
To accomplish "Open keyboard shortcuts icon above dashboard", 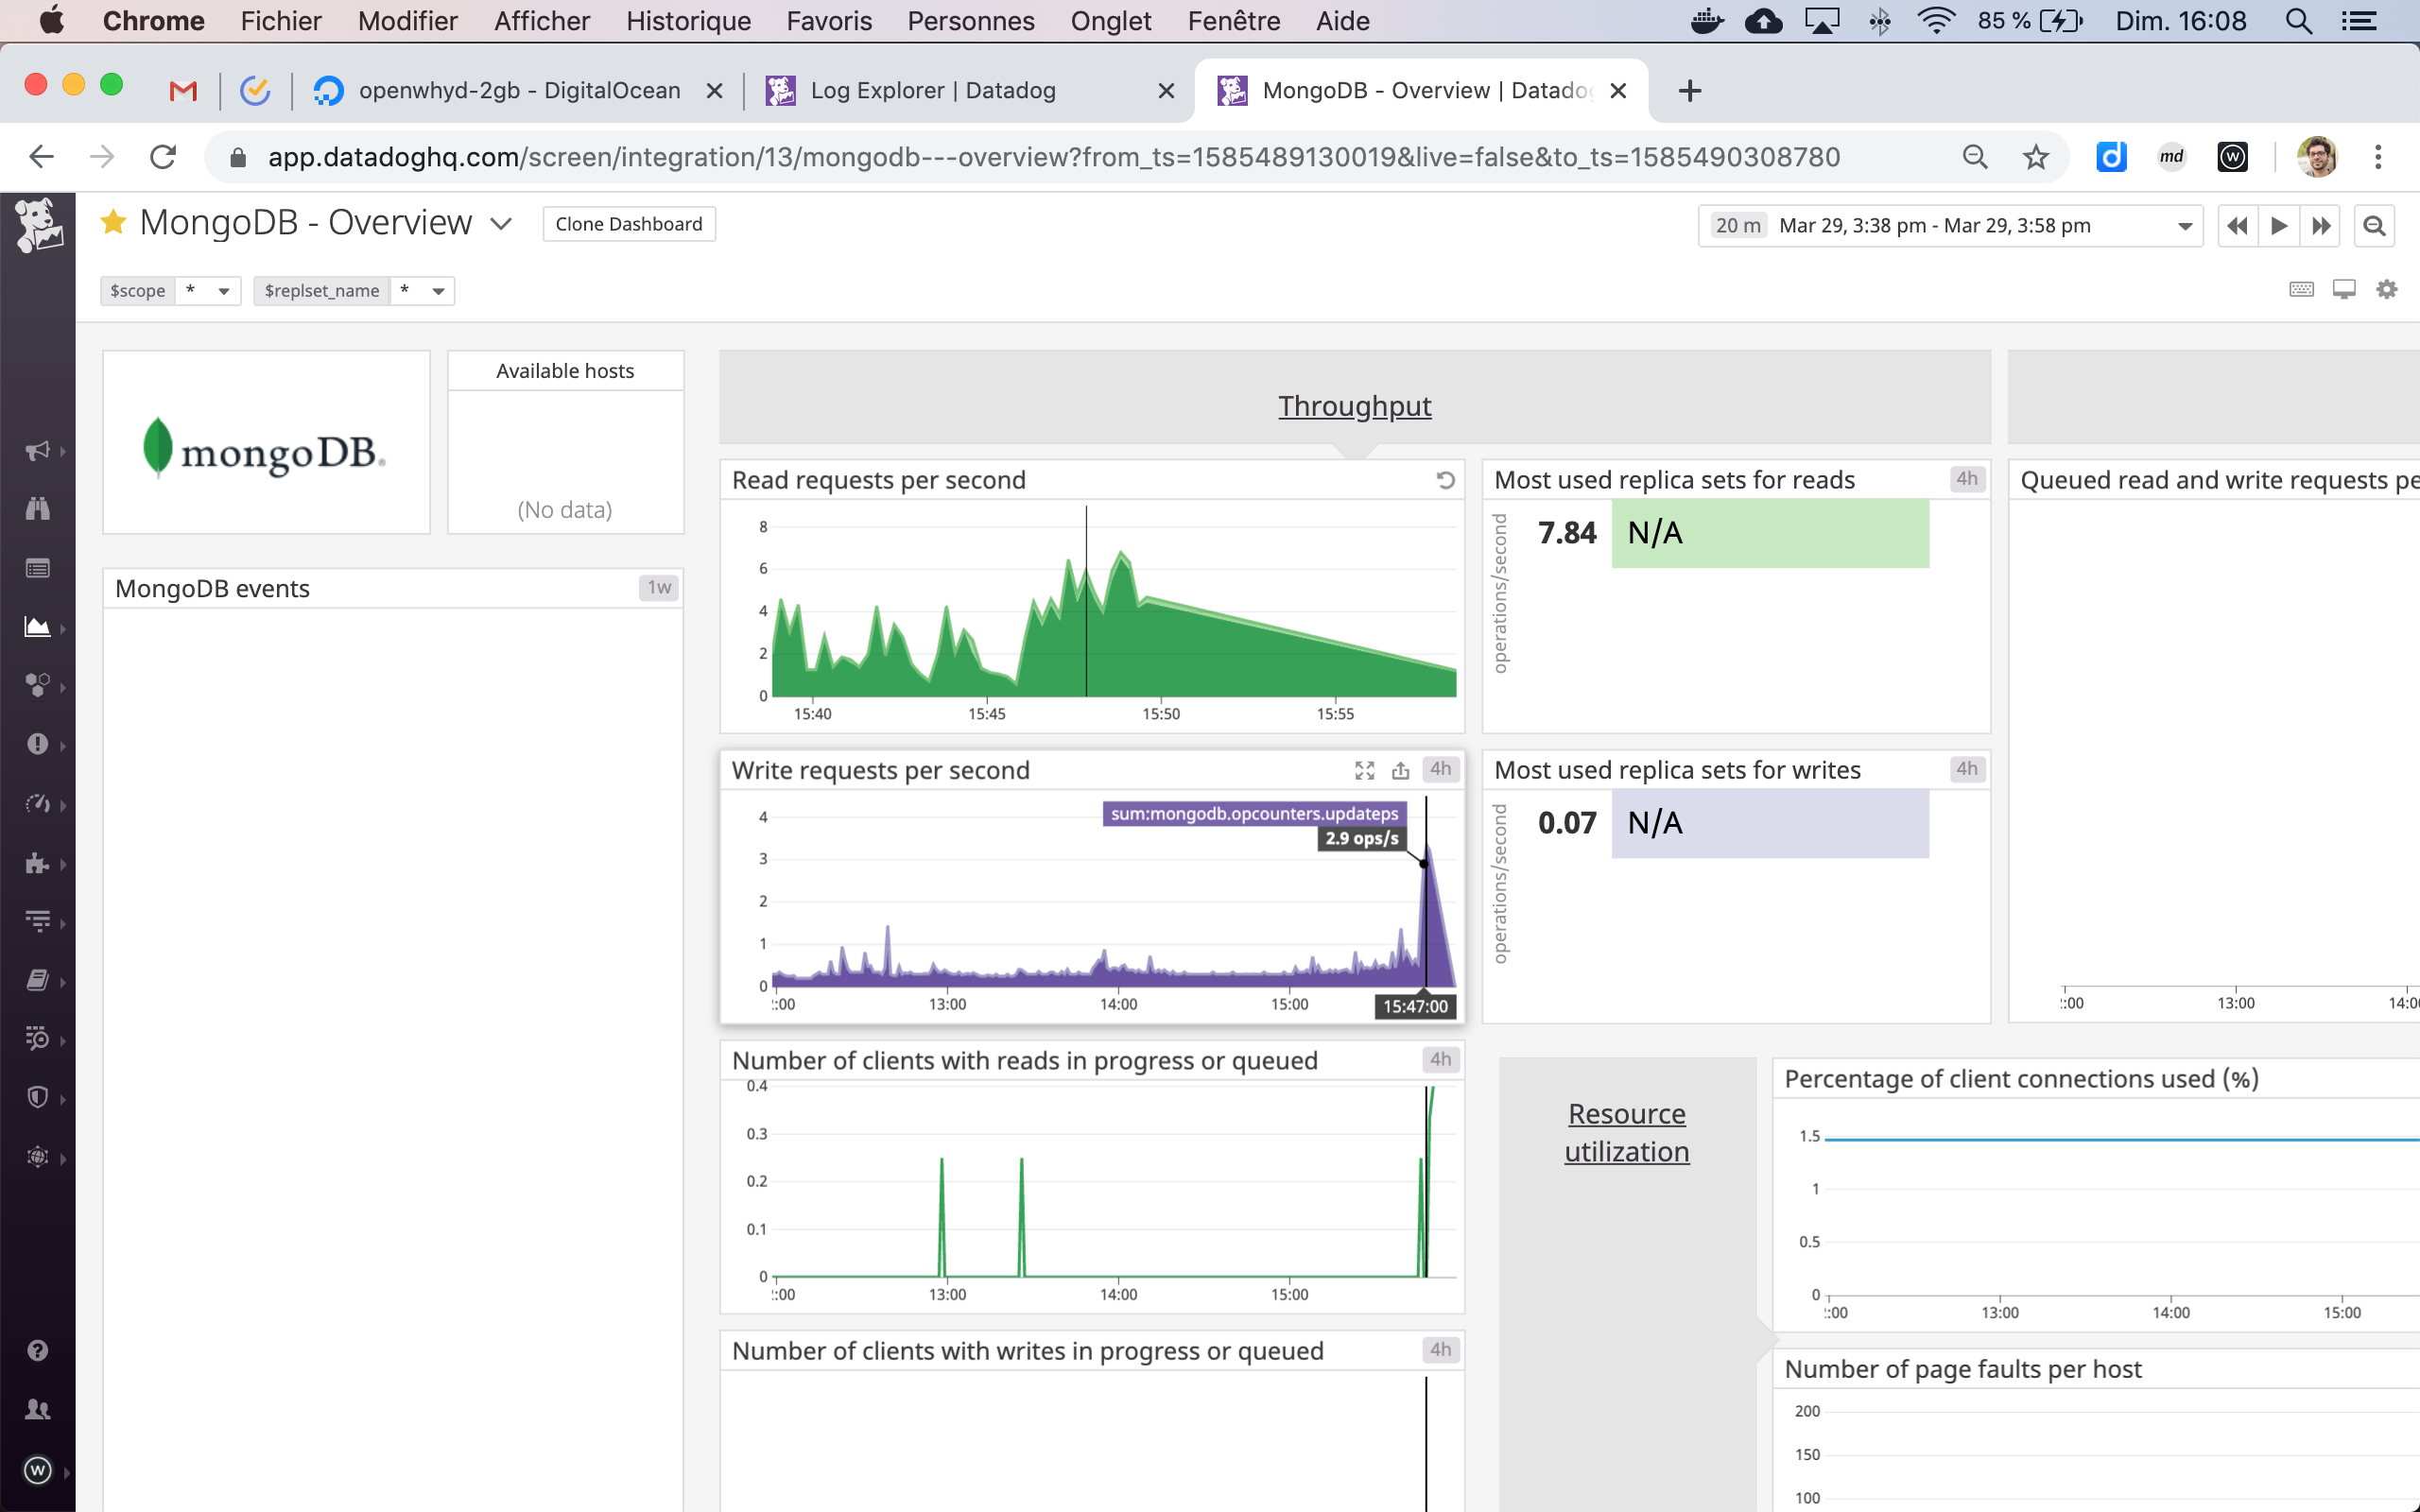I will click(x=2301, y=289).
